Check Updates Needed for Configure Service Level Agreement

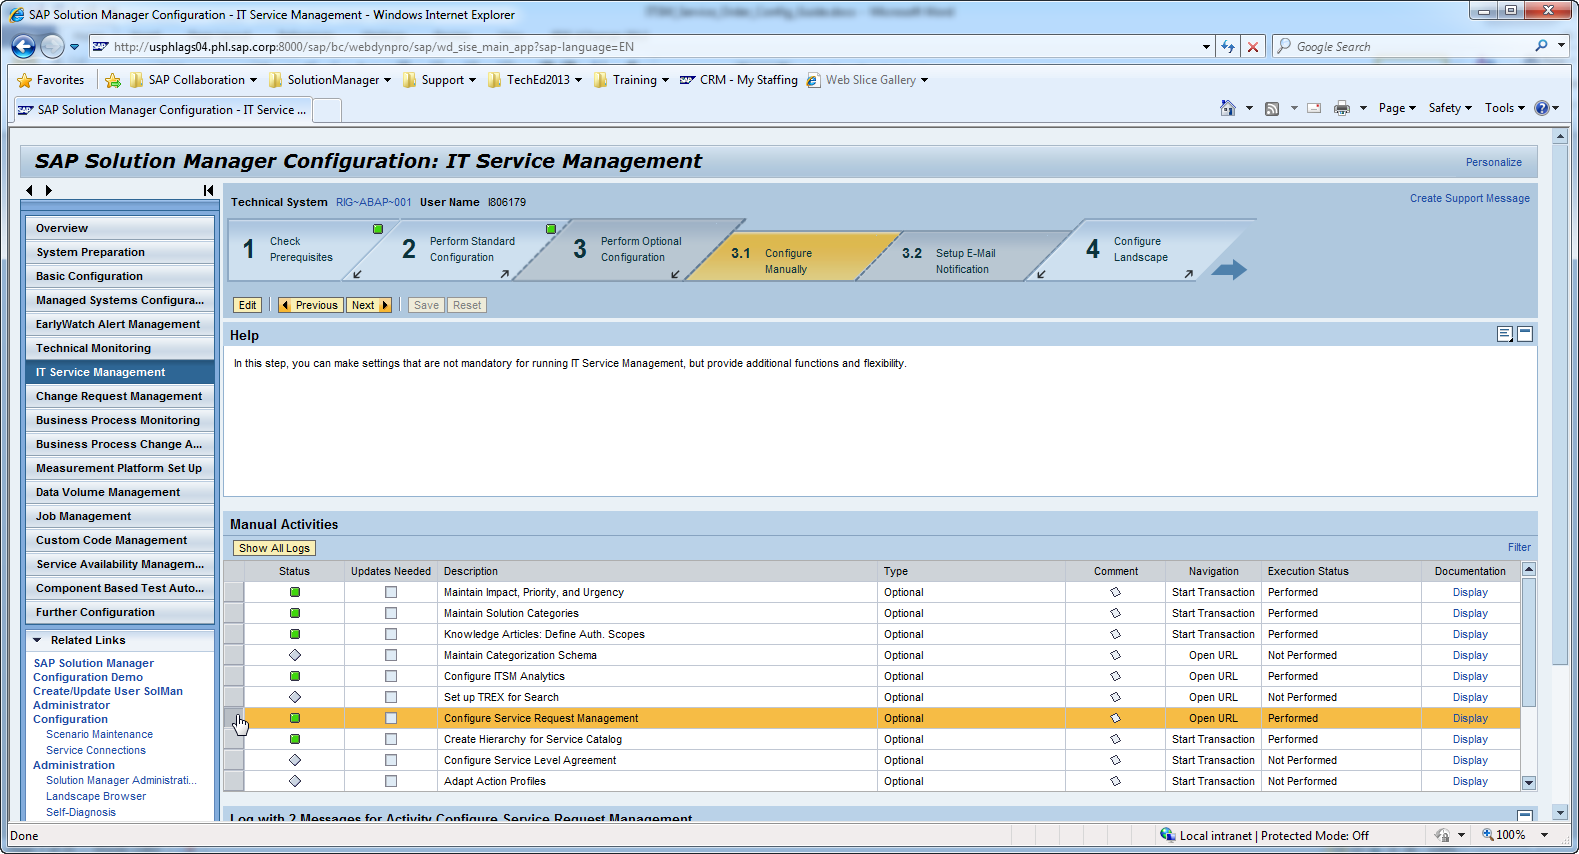pyautogui.click(x=391, y=760)
